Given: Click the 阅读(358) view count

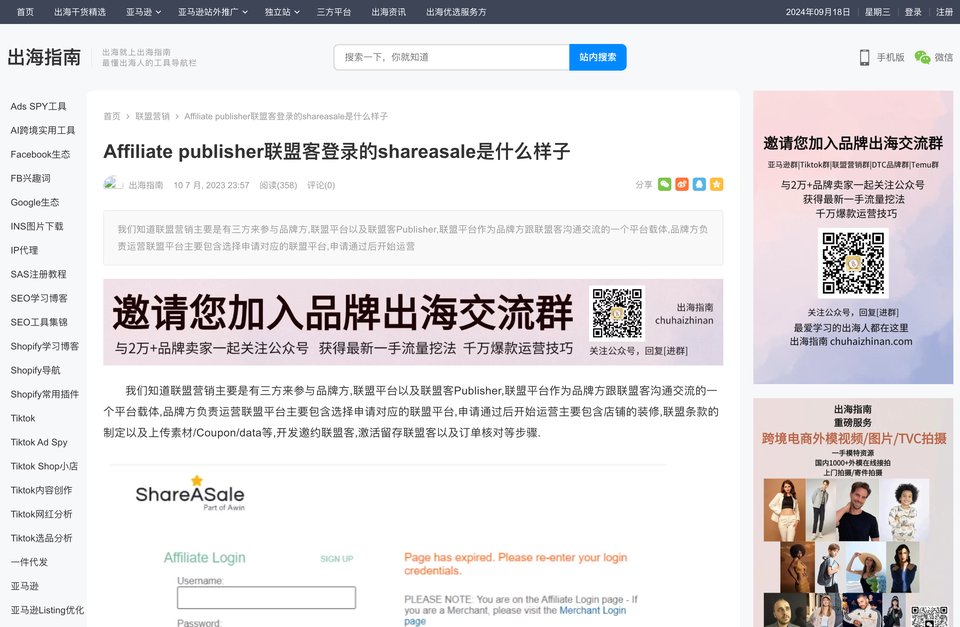Looking at the screenshot, I should click(278, 185).
